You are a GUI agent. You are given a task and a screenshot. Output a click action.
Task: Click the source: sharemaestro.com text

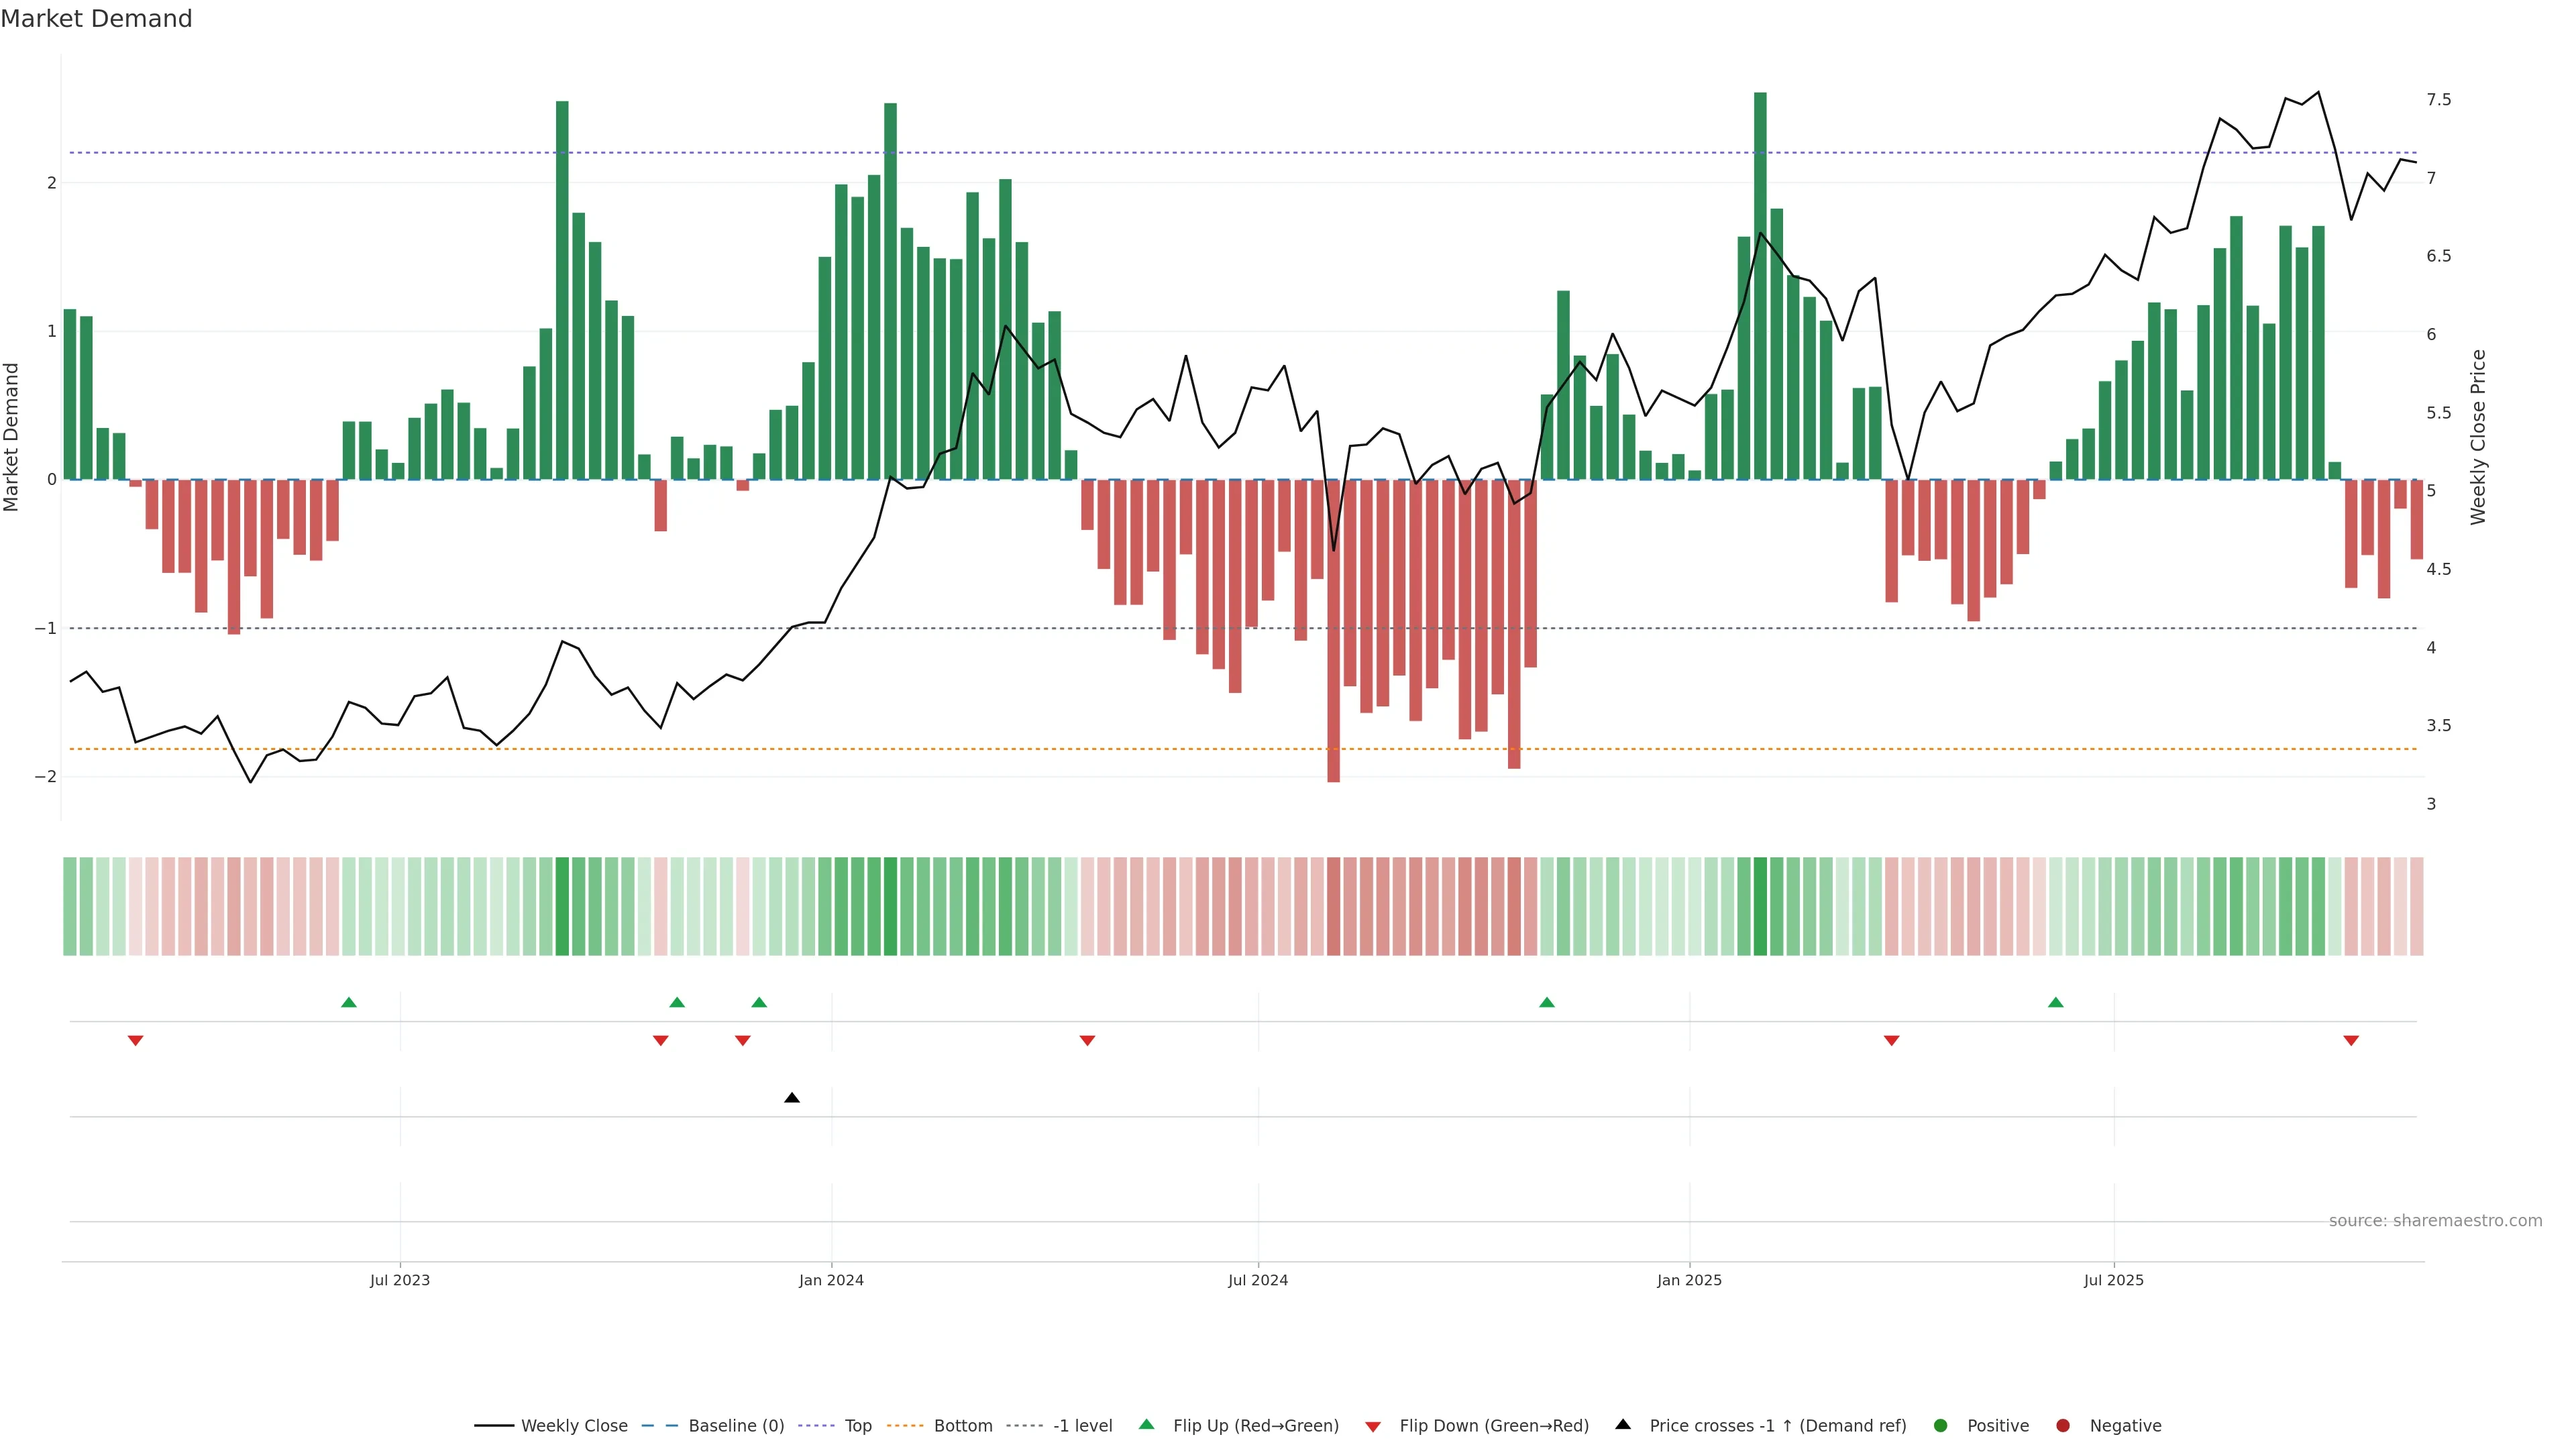pos(2435,1221)
